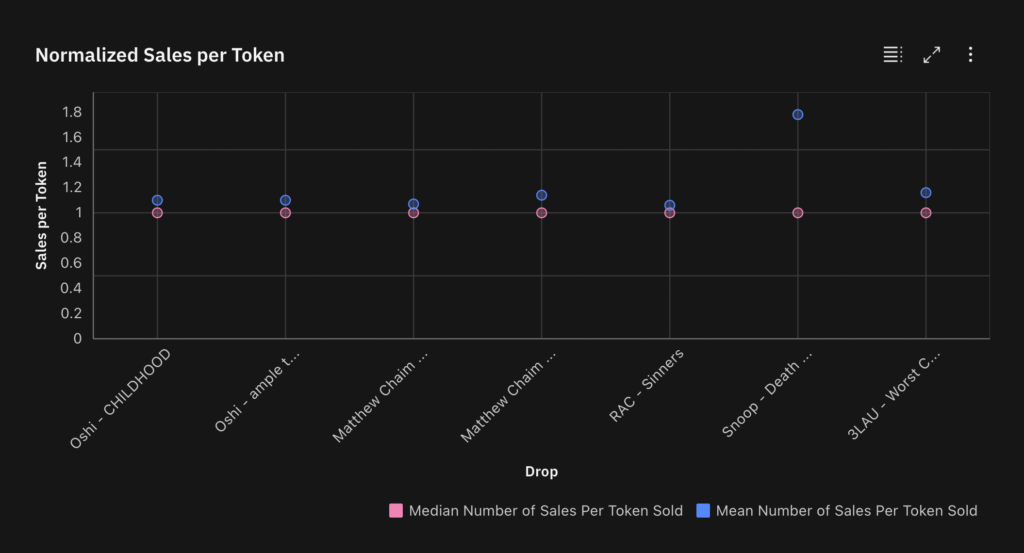Click the Oshi - CHILDHOOD axis label
1024x553 pixels.
click(121, 398)
